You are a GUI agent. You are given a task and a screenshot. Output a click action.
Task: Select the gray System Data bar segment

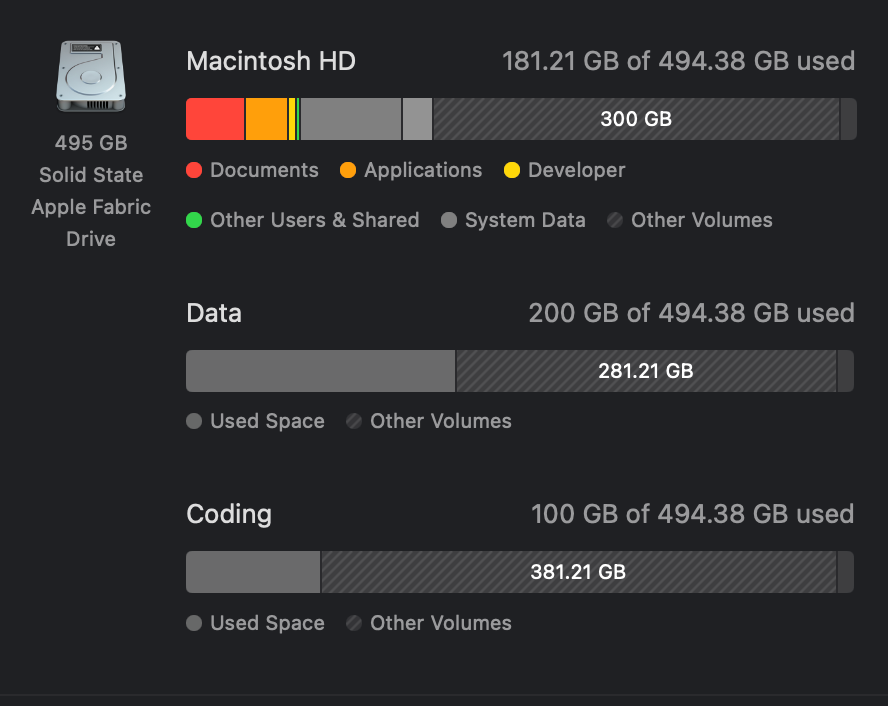pos(350,119)
